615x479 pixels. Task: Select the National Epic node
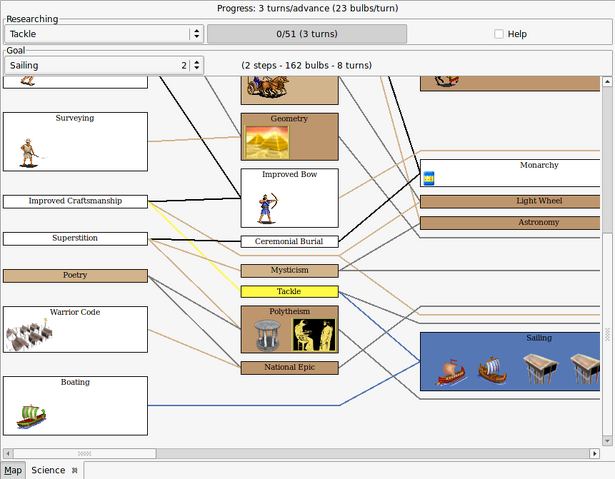[x=289, y=368]
